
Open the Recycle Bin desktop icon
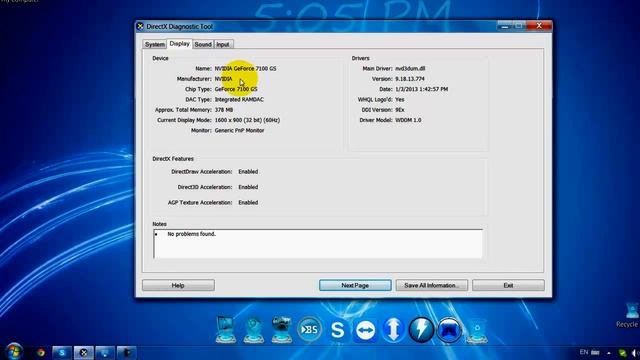[630, 315]
